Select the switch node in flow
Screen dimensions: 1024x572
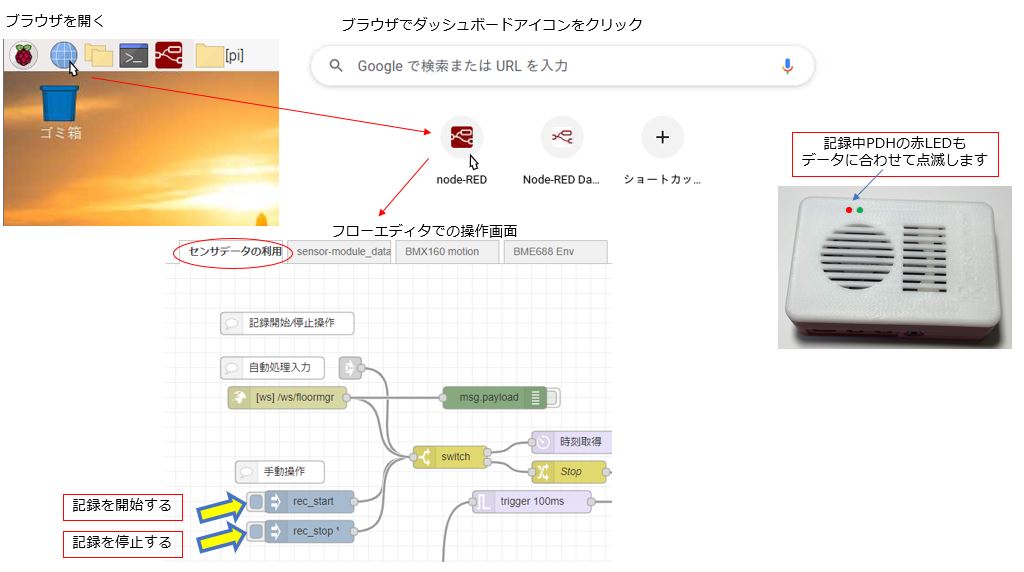pos(450,456)
